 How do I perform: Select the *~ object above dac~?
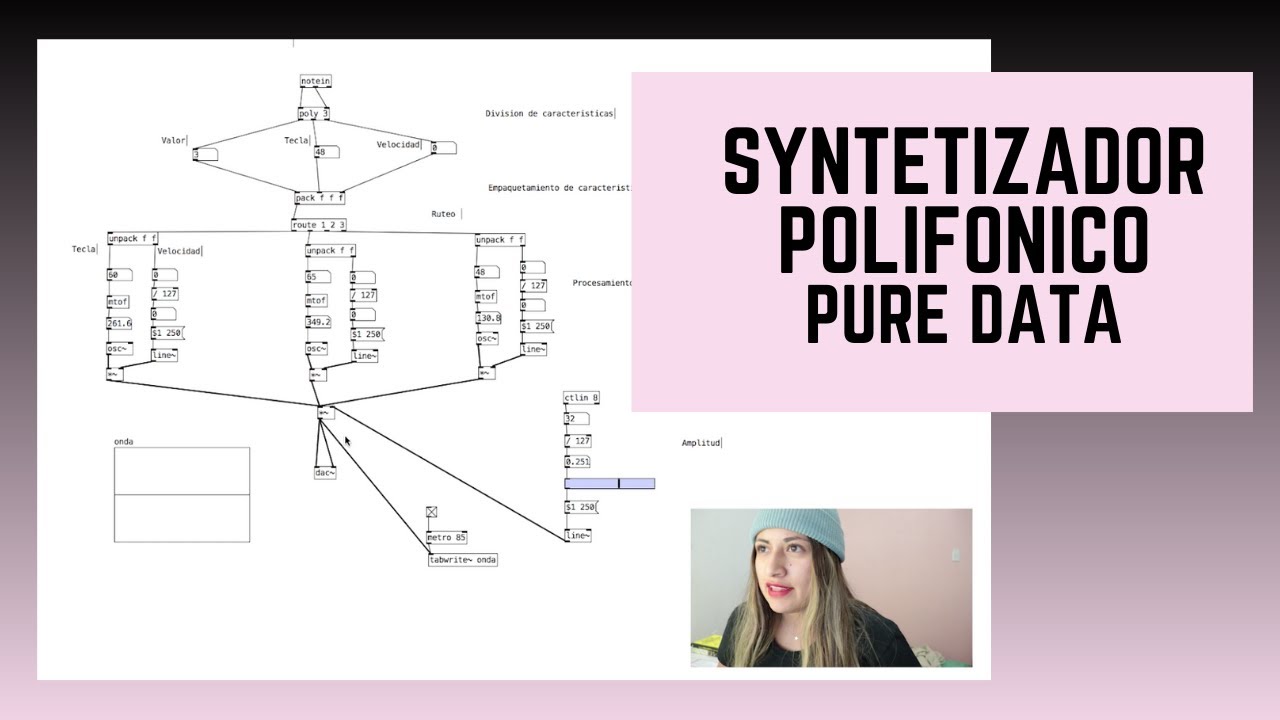coord(324,412)
